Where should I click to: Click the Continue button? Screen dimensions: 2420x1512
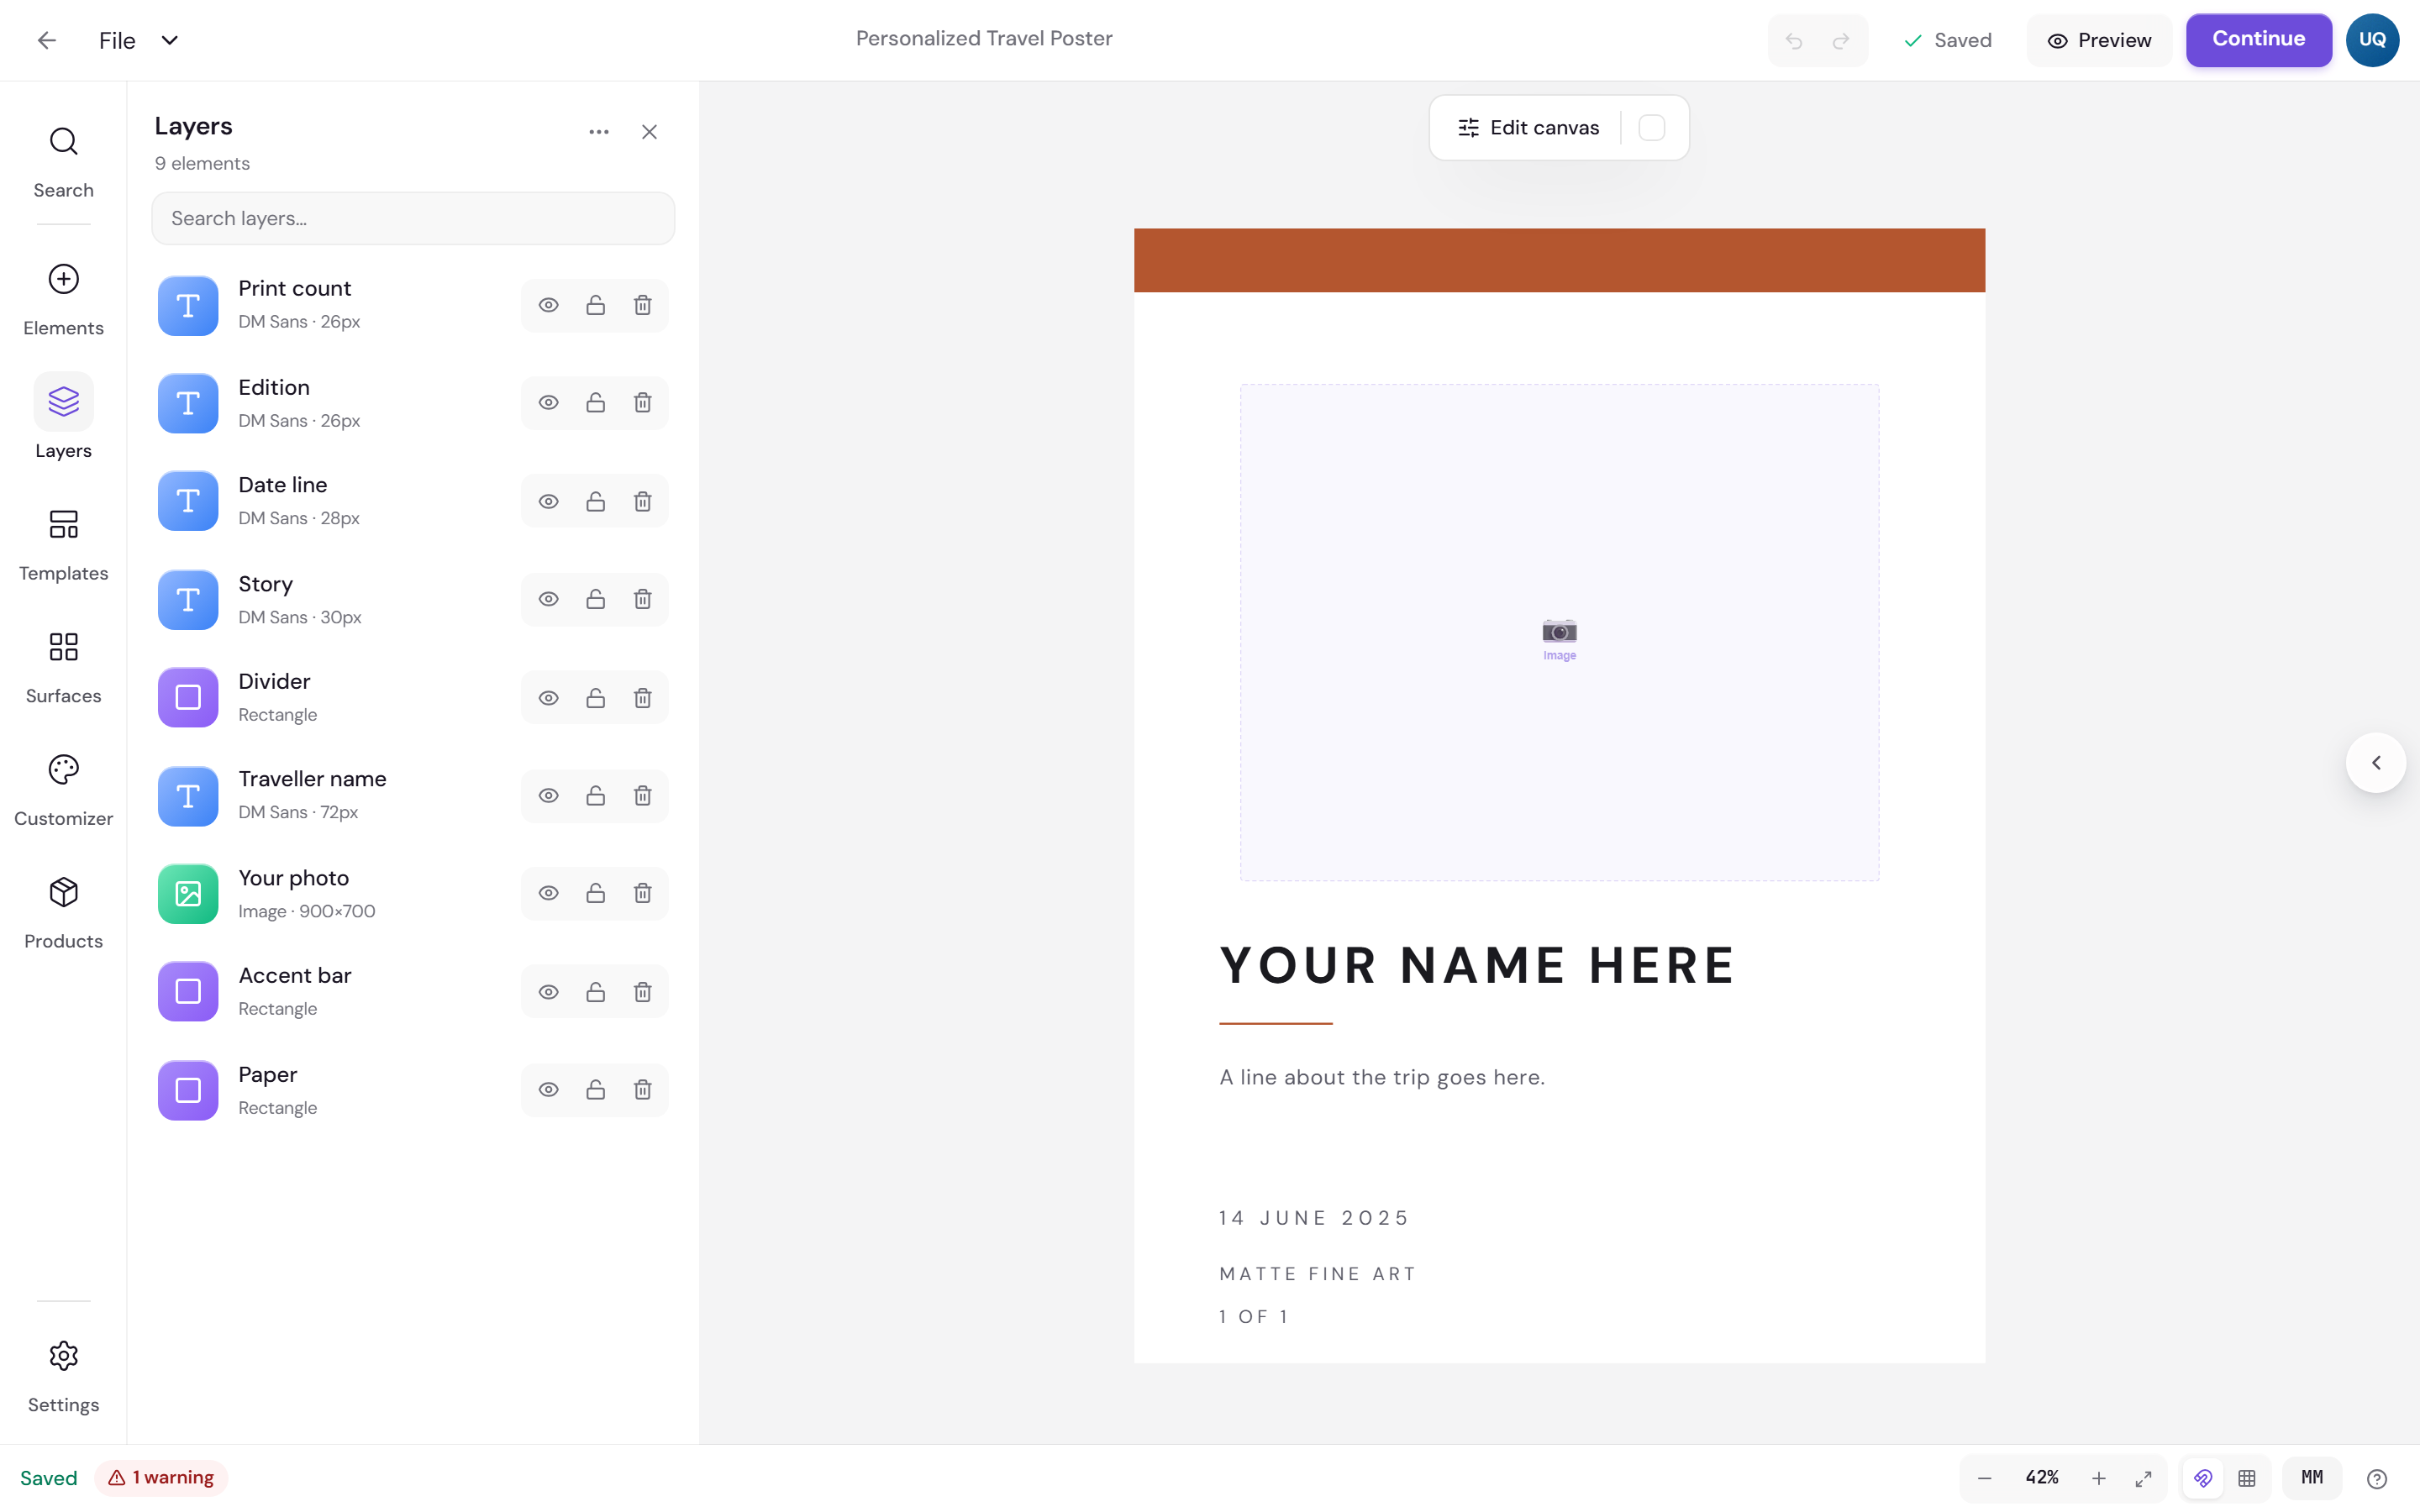click(2258, 40)
